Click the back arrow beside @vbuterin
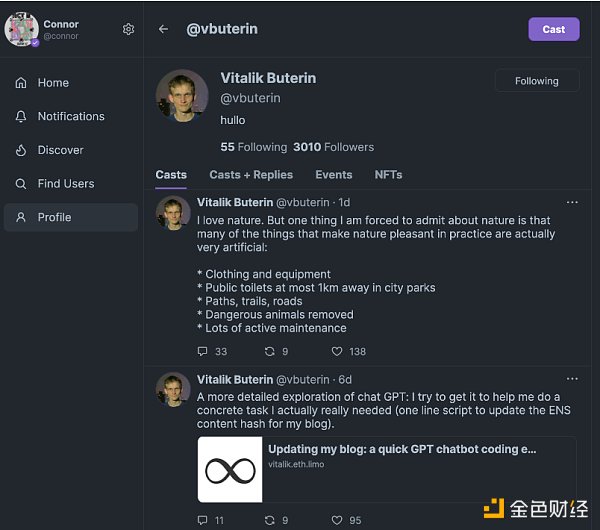 163,29
